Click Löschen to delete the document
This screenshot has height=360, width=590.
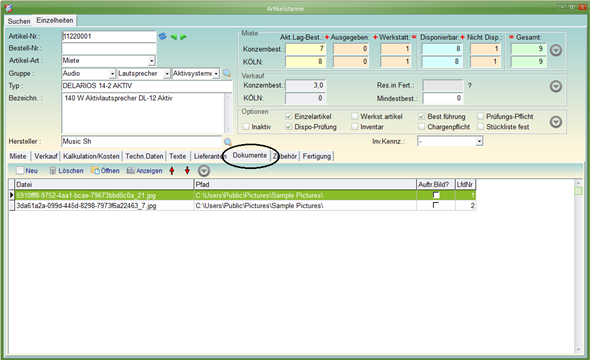[x=66, y=171]
